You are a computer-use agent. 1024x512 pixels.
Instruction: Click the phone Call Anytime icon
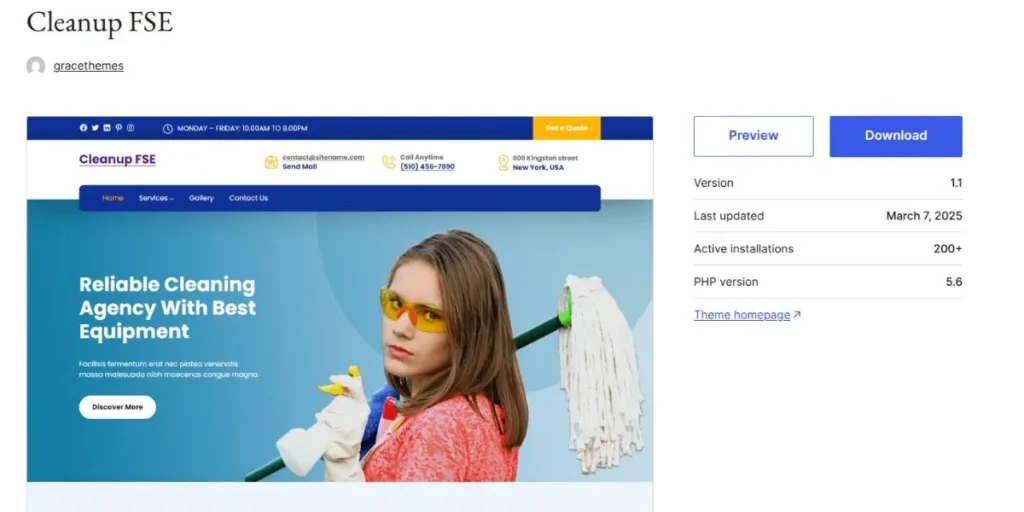[x=389, y=162]
